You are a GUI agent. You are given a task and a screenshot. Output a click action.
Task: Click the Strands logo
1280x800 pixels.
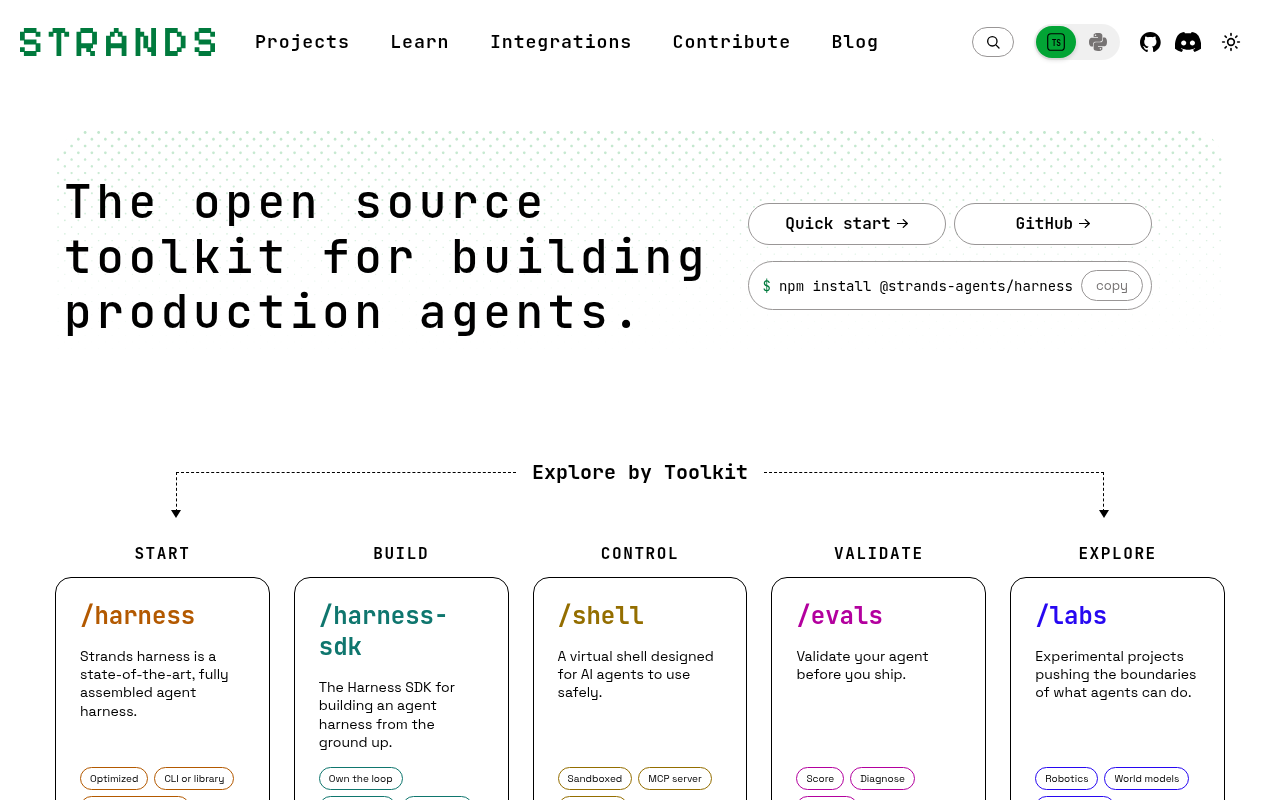[117, 42]
